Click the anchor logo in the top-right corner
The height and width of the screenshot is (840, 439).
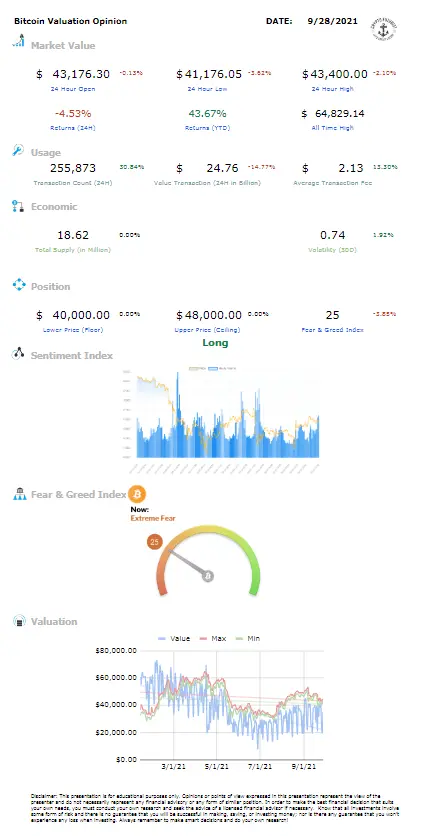coord(383,29)
